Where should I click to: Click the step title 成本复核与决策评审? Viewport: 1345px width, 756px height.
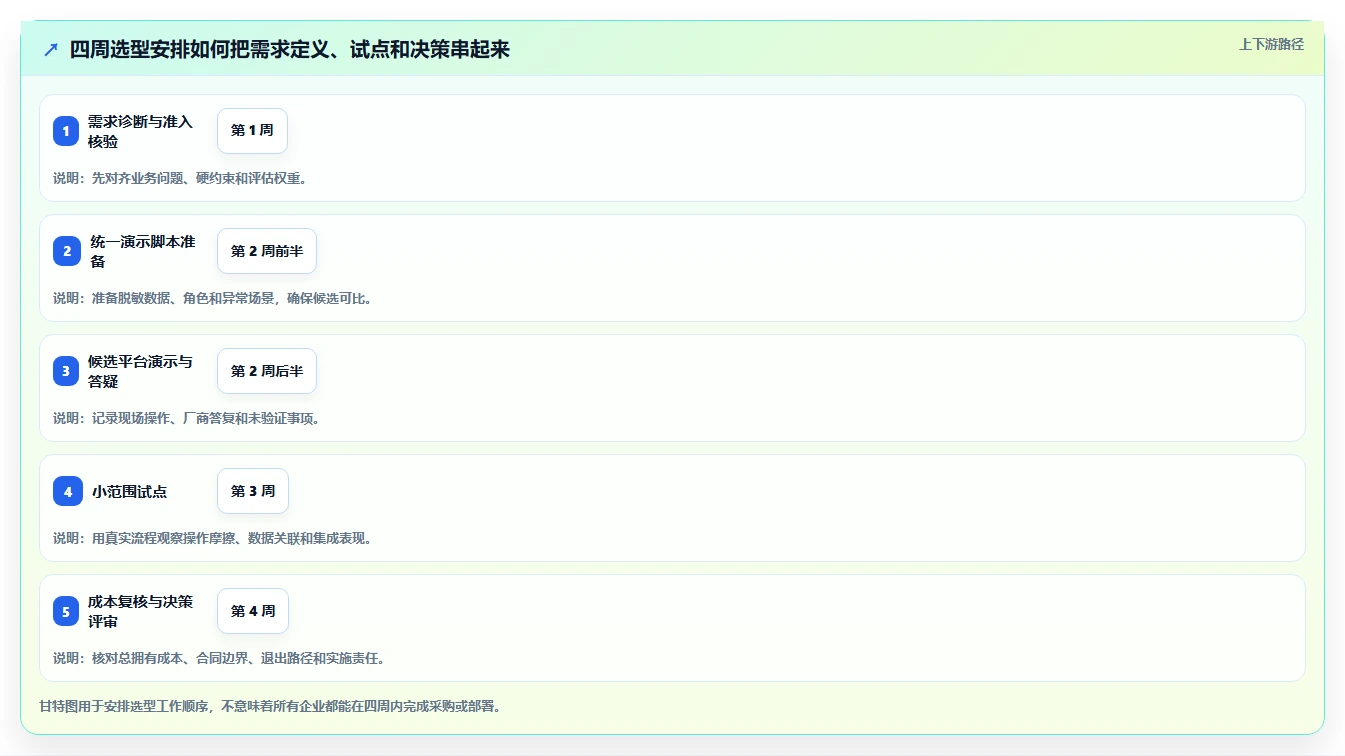pos(140,611)
